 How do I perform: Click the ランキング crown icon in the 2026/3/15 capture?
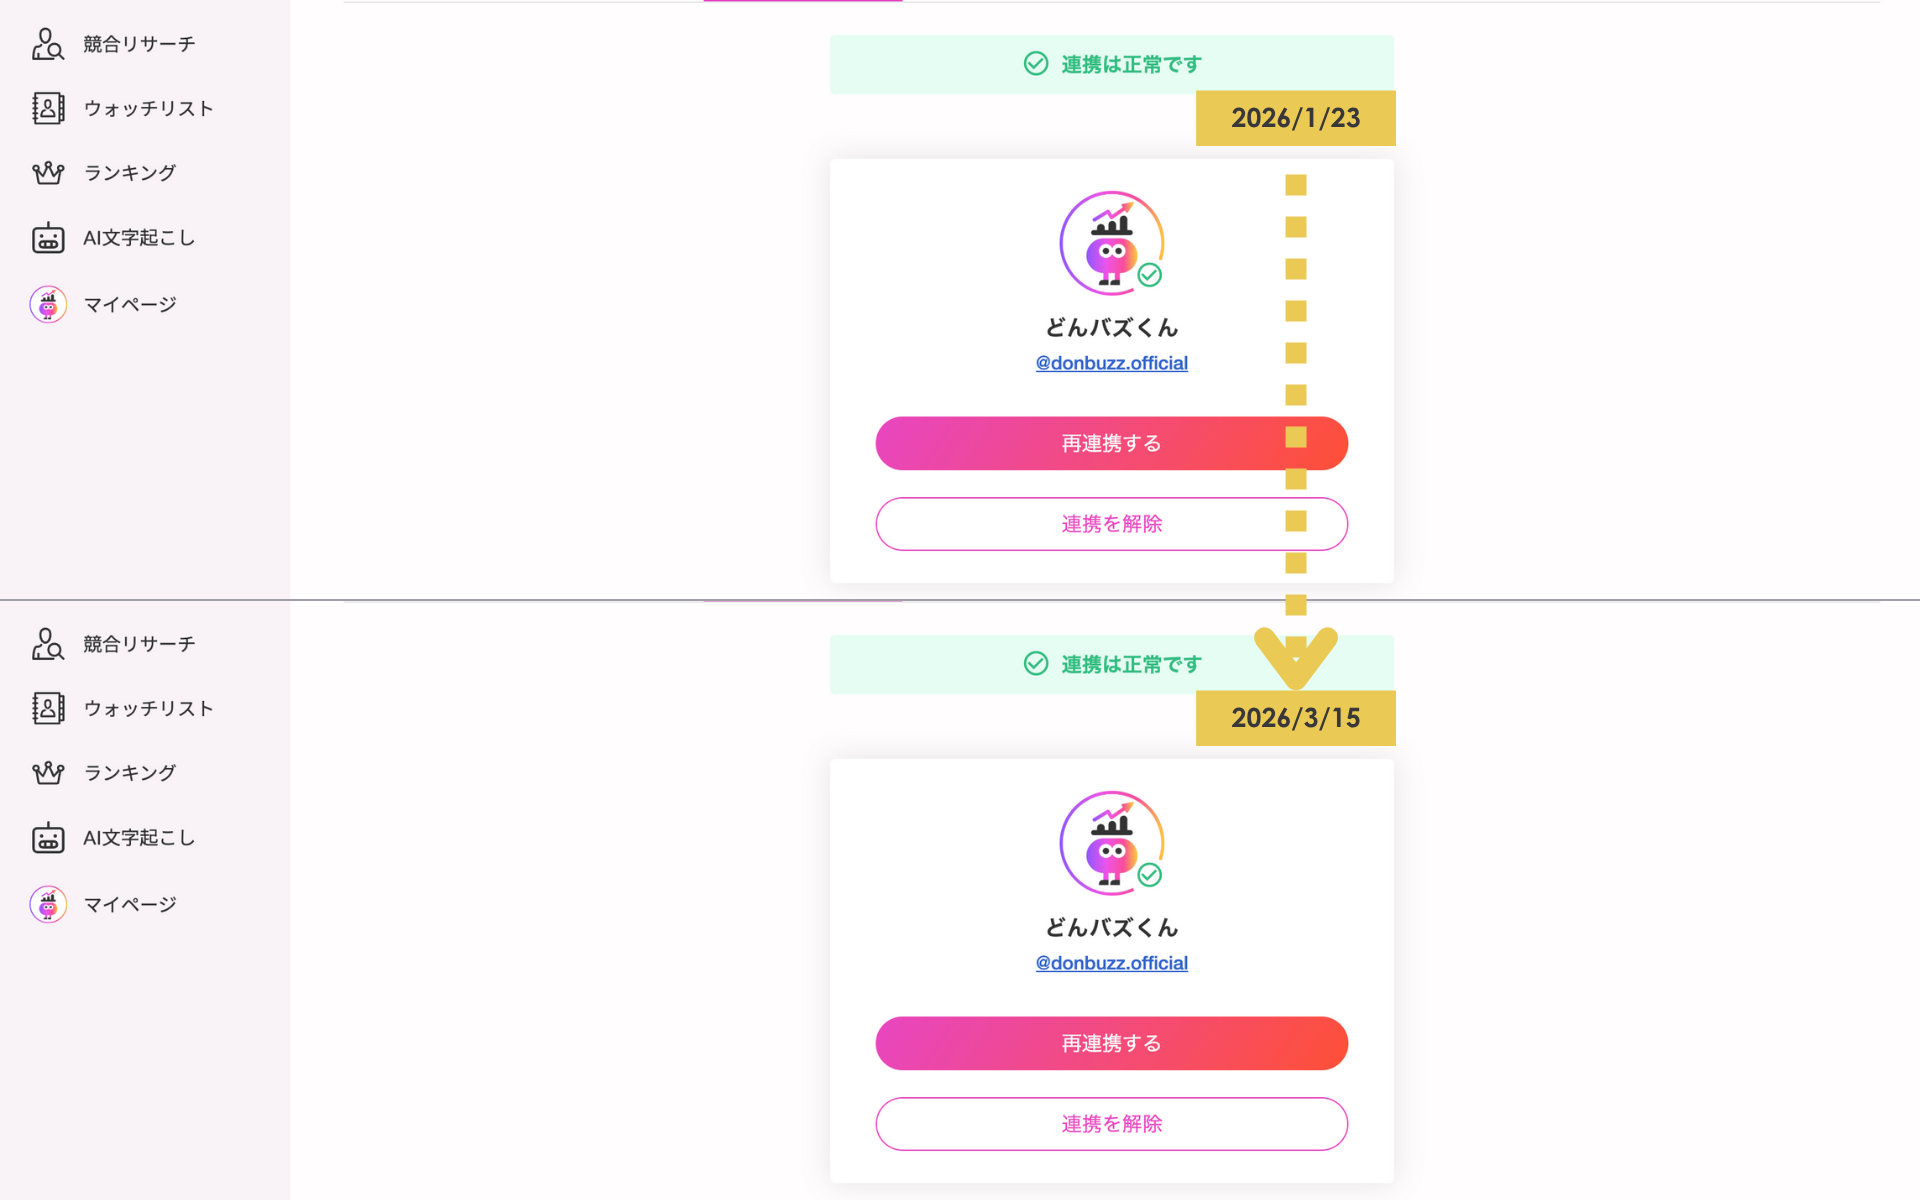tap(48, 773)
